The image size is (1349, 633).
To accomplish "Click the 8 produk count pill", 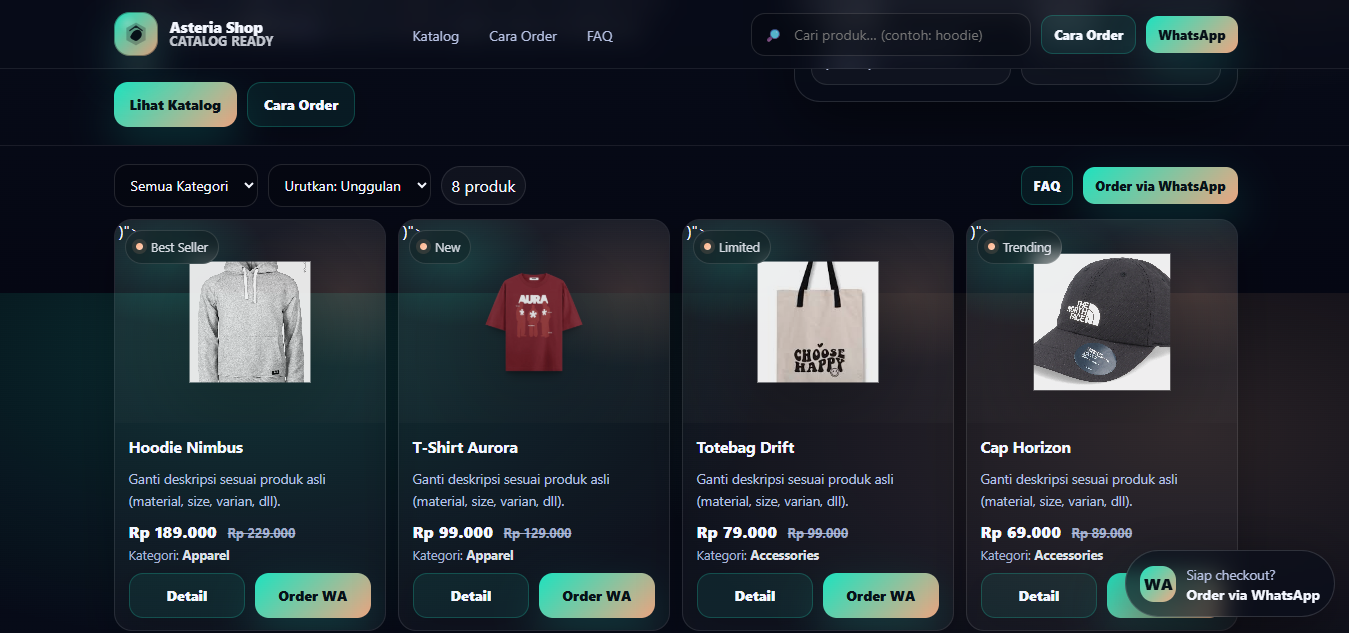I will coord(483,185).
